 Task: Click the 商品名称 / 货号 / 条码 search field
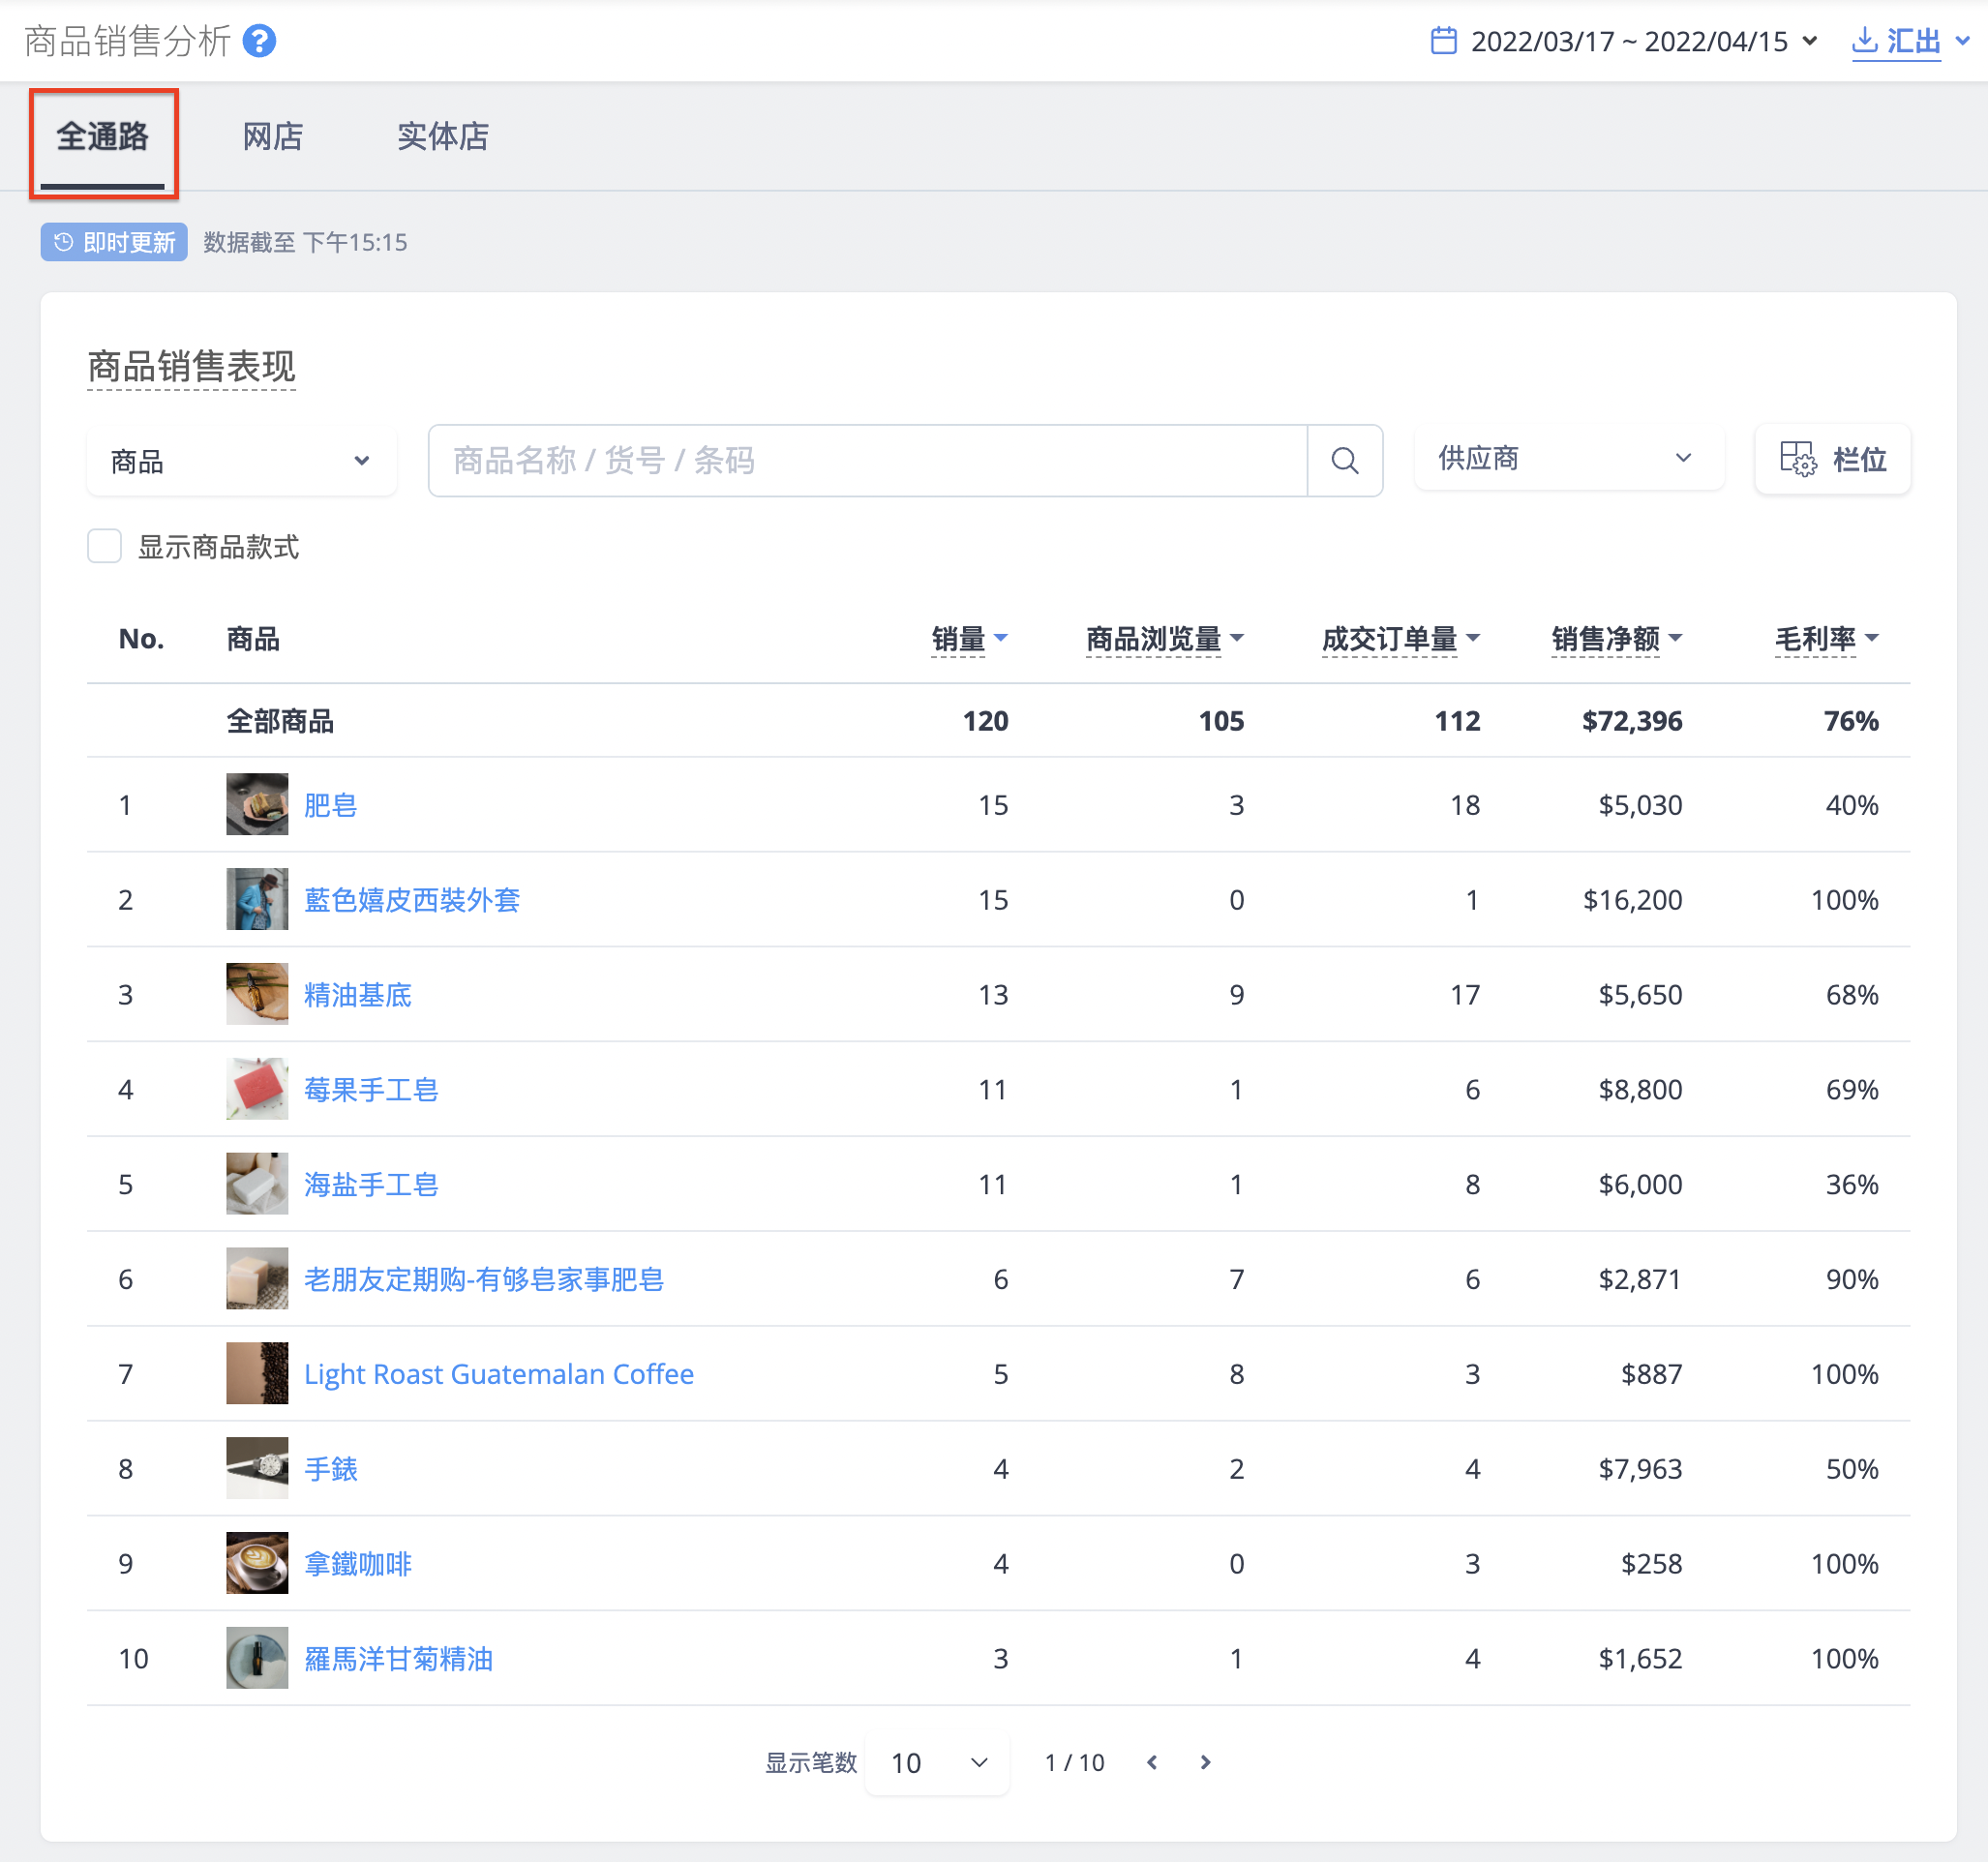(867, 460)
